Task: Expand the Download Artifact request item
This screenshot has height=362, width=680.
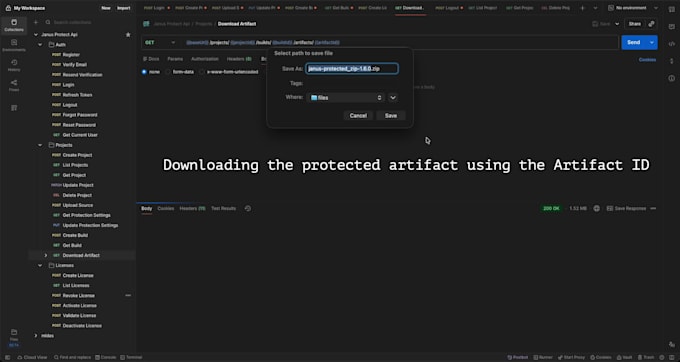Action: tap(46, 255)
